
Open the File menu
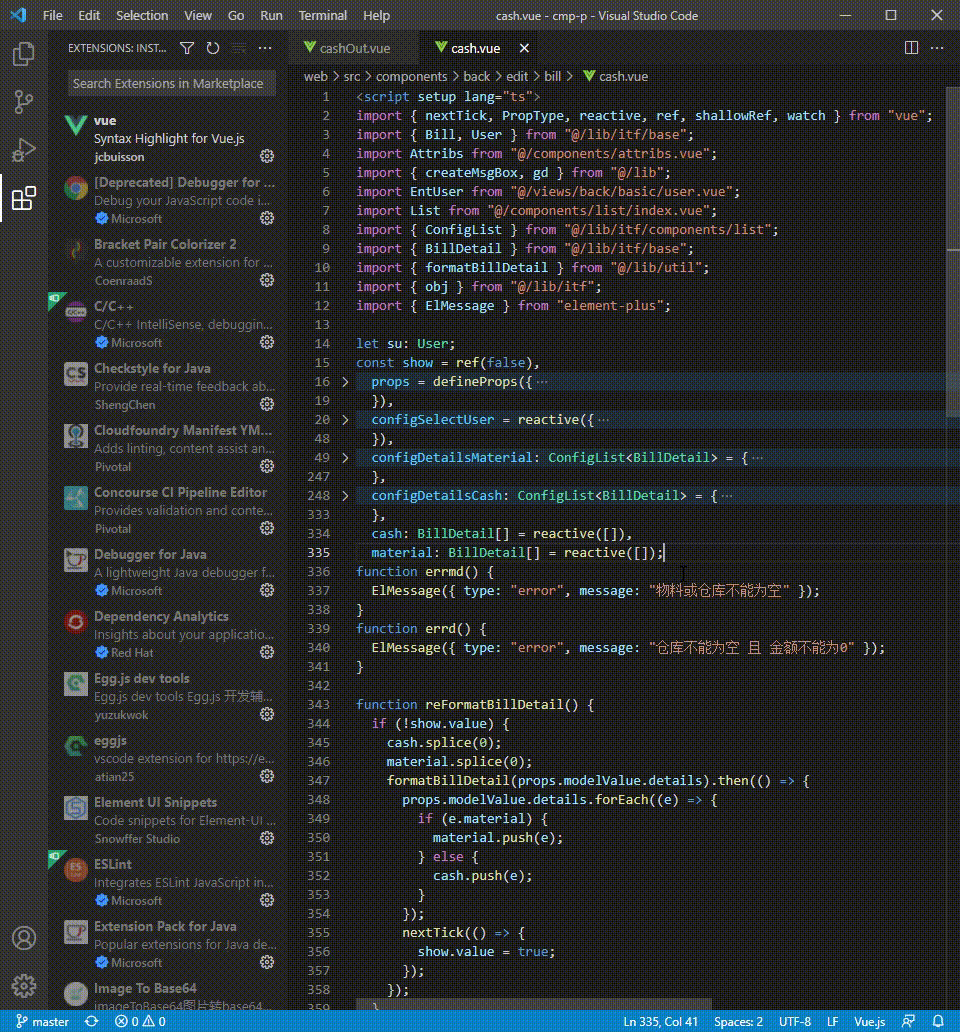(53, 15)
